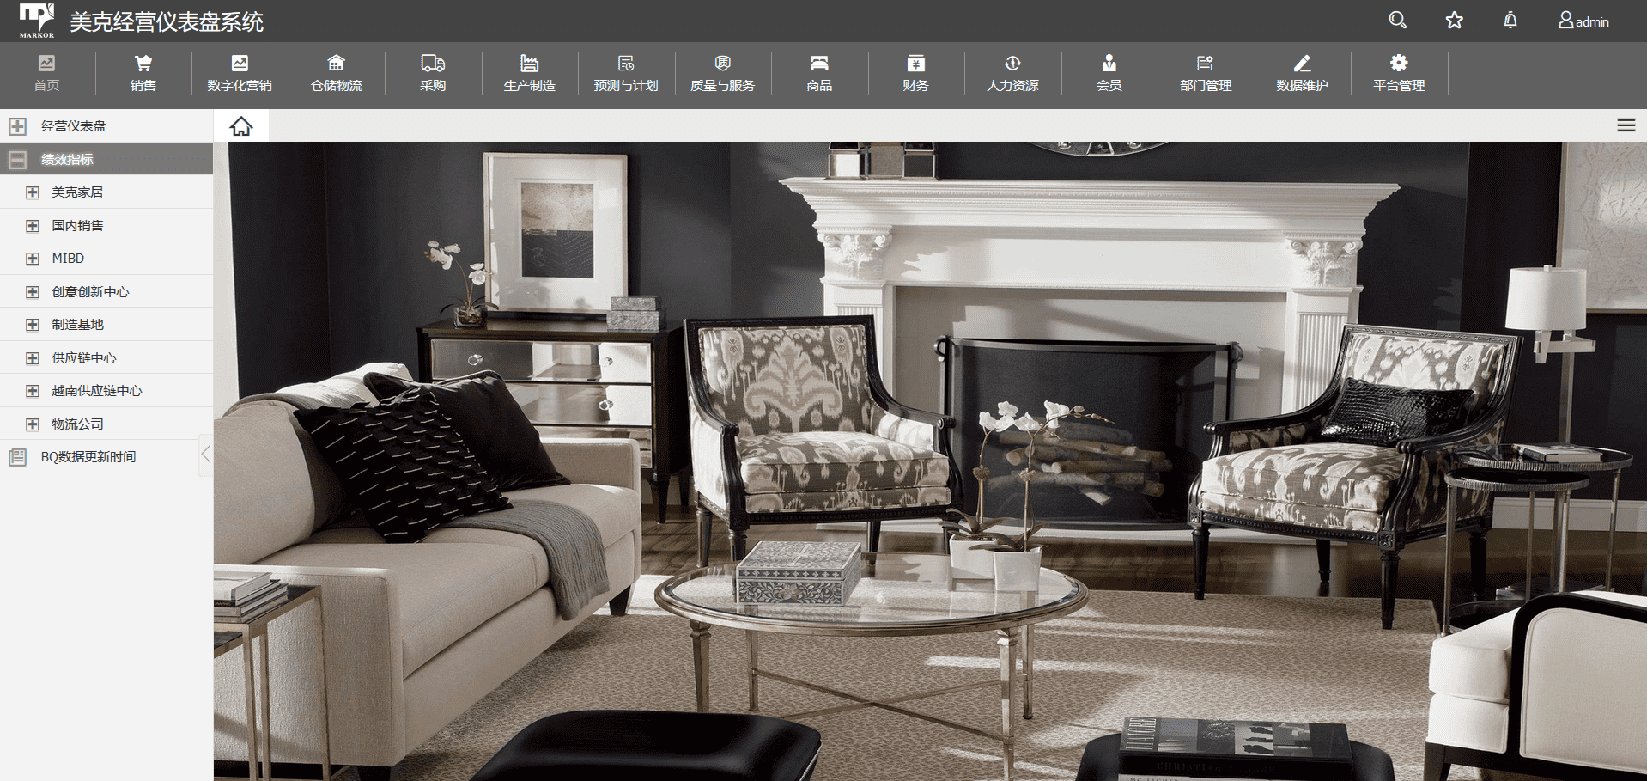This screenshot has height=781, width=1648.
Task: Select the 生产制造 factory icon
Action: (529, 63)
